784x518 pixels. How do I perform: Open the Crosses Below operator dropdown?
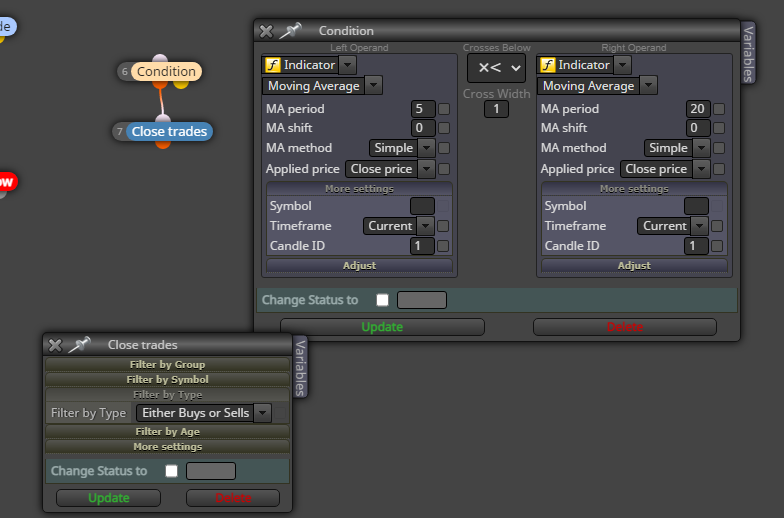496,68
